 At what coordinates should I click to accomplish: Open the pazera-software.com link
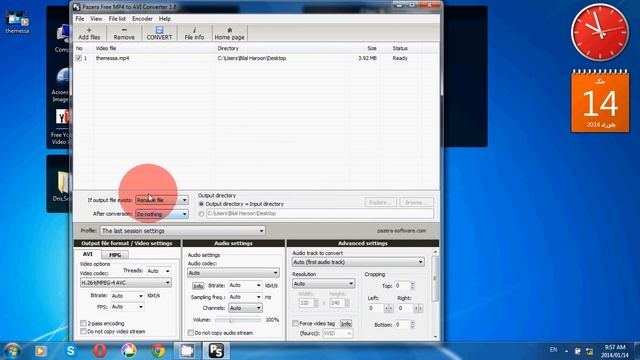pyautogui.click(x=401, y=231)
